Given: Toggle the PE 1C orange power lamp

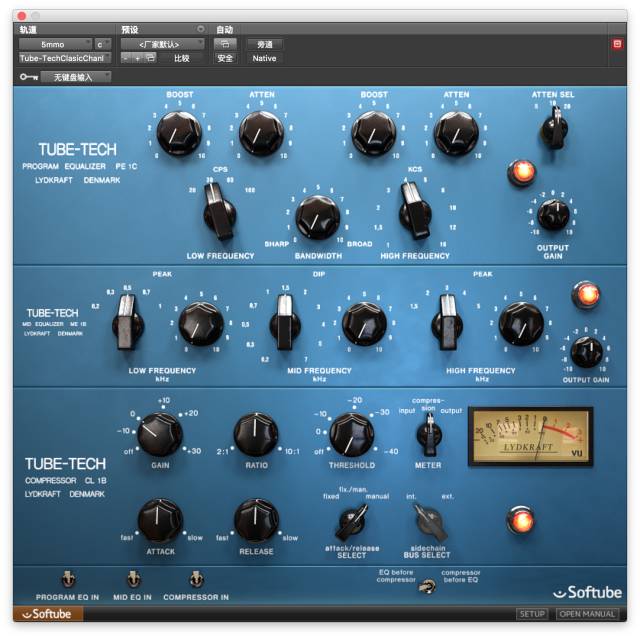Looking at the screenshot, I should 522,172.
